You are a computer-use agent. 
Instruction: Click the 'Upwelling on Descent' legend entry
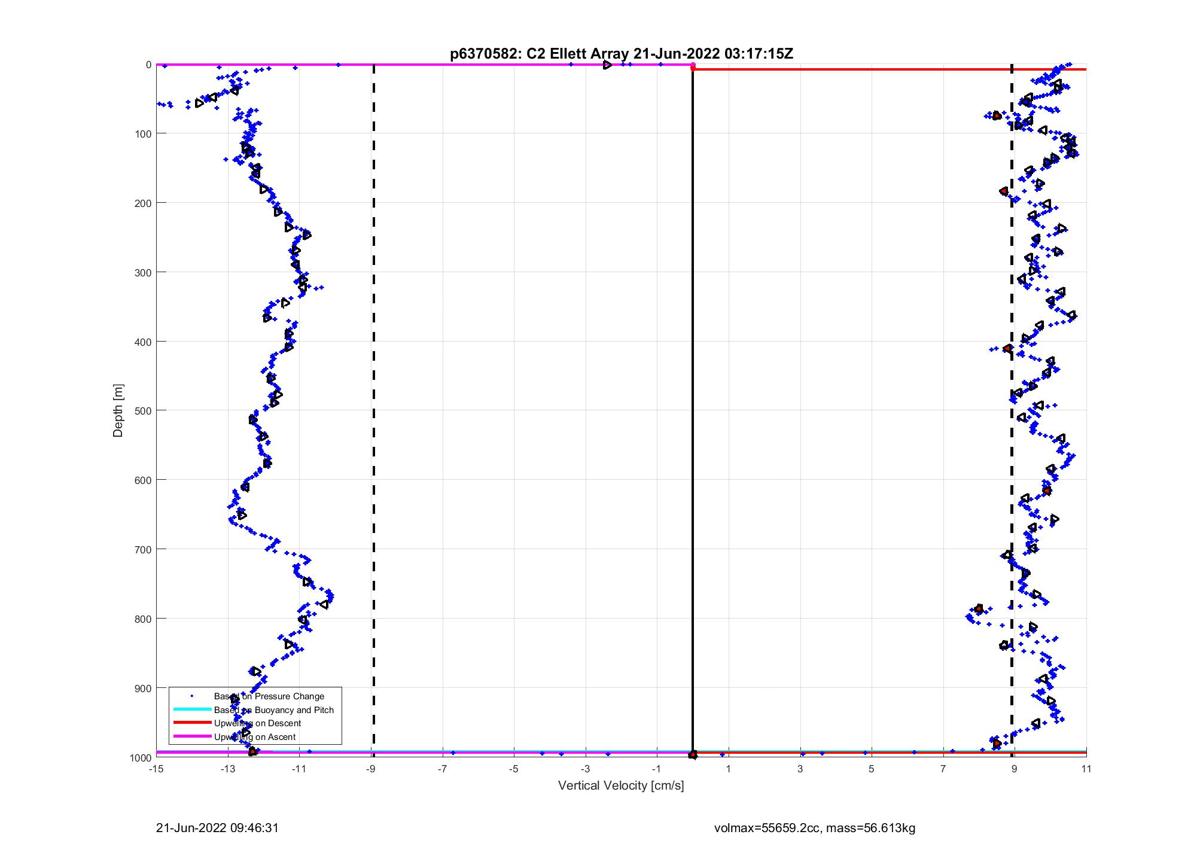coord(258,723)
